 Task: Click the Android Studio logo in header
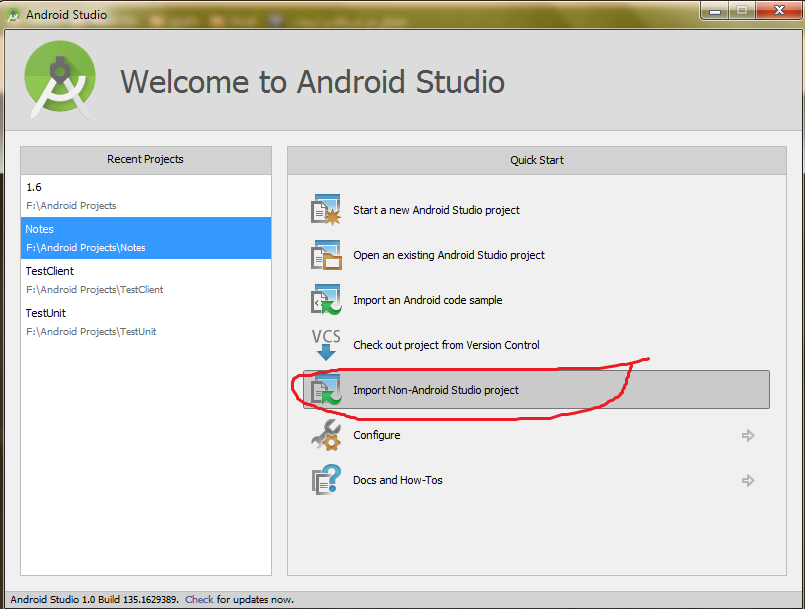(60, 79)
